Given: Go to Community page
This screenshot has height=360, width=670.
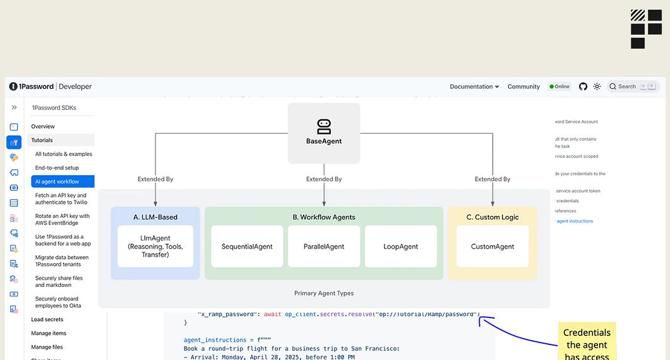Looking at the screenshot, I should [523, 86].
